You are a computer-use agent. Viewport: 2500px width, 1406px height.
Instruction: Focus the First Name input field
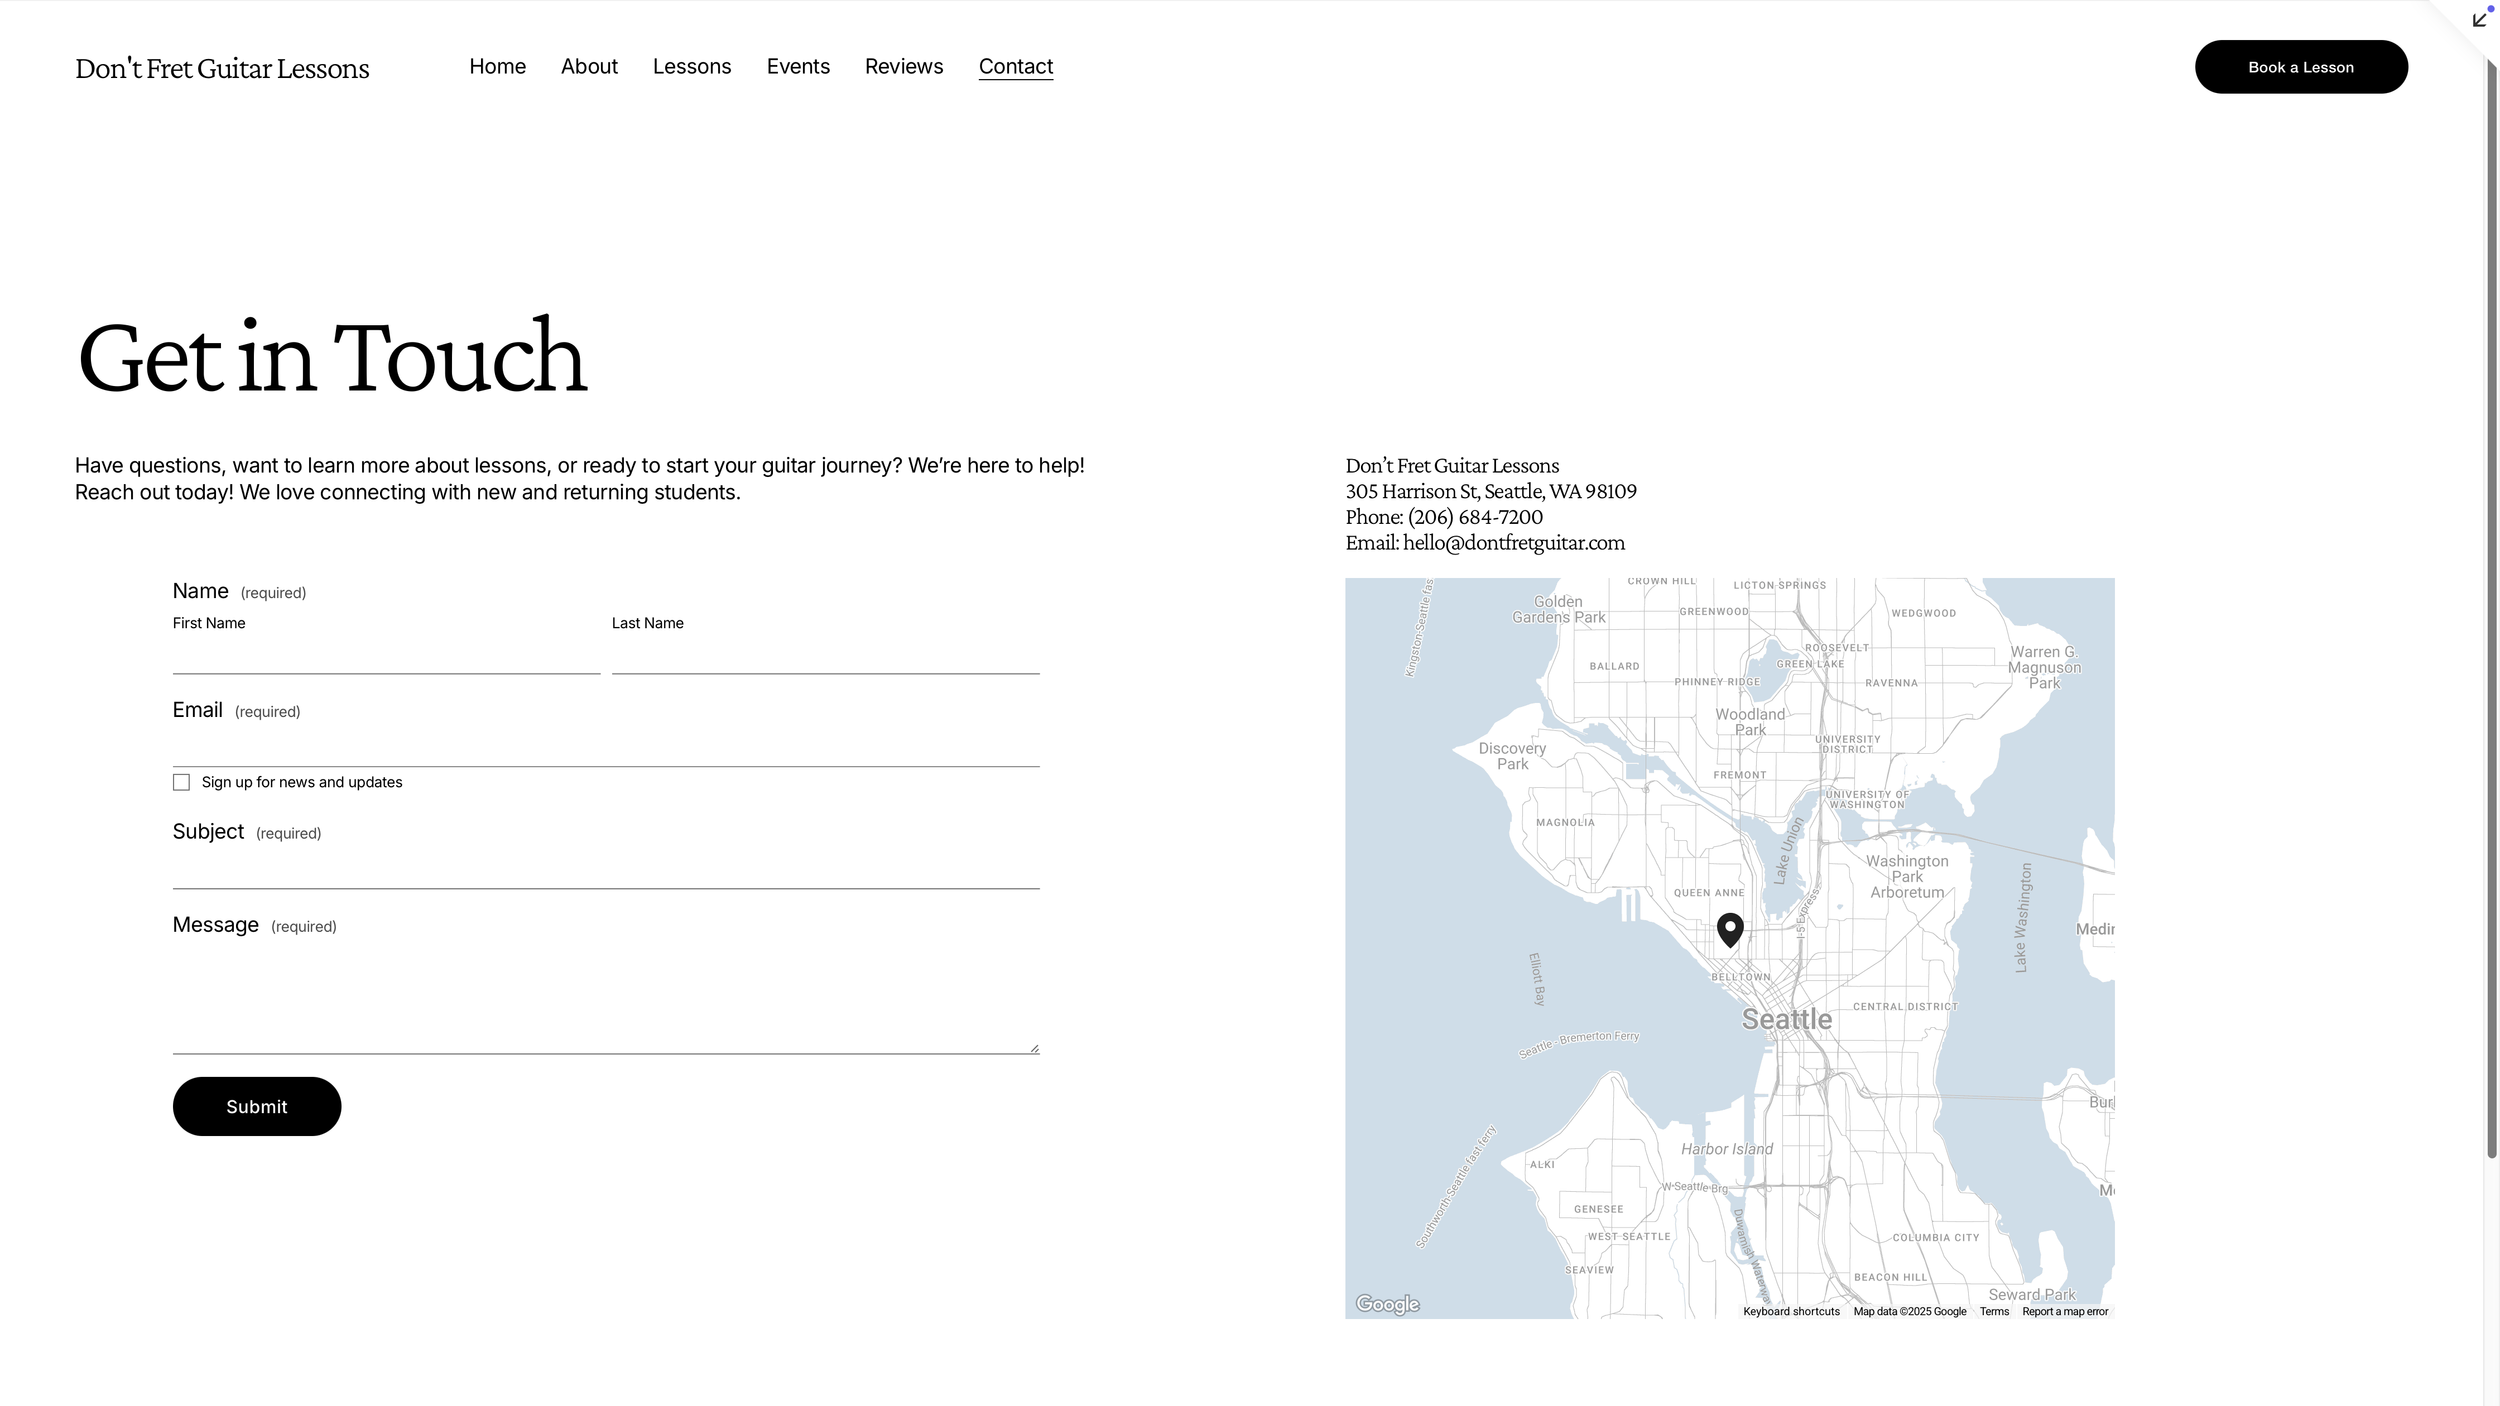386,656
